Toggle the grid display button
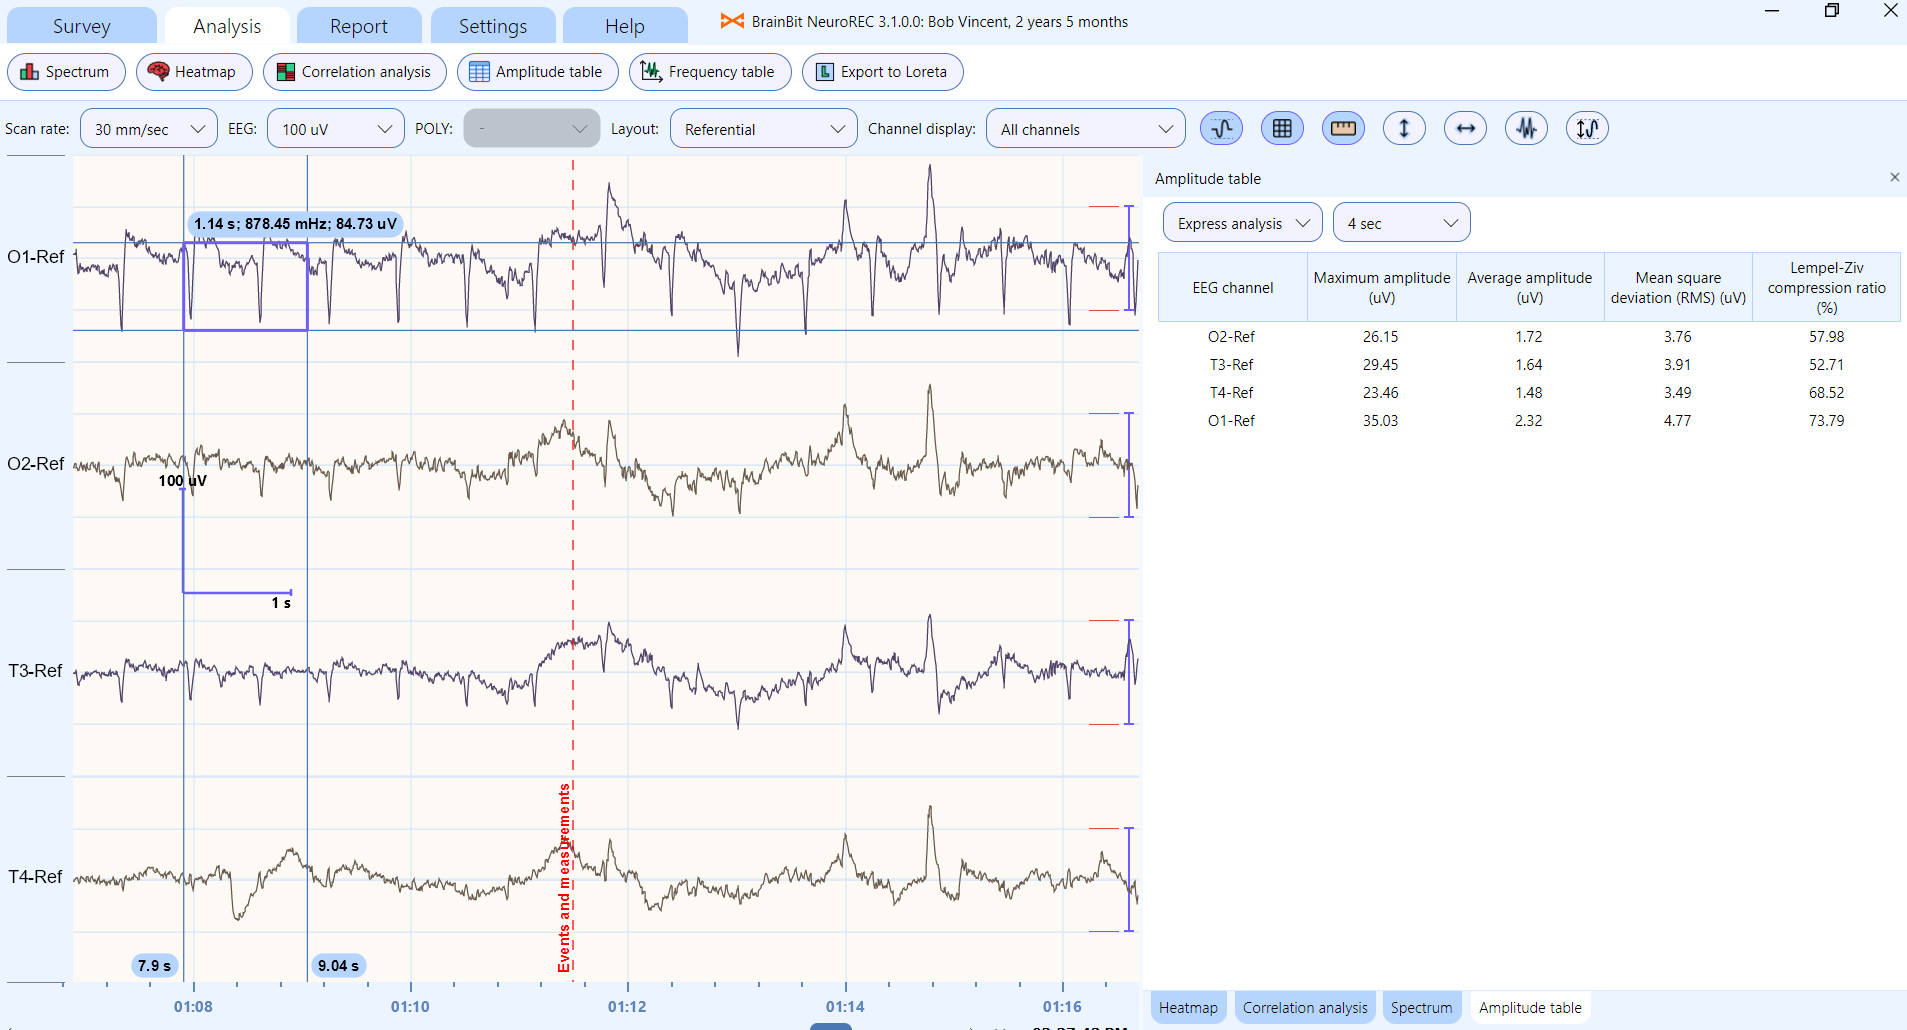Image resolution: width=1907 pixels, height=1030 pixels. [1282, 128]
